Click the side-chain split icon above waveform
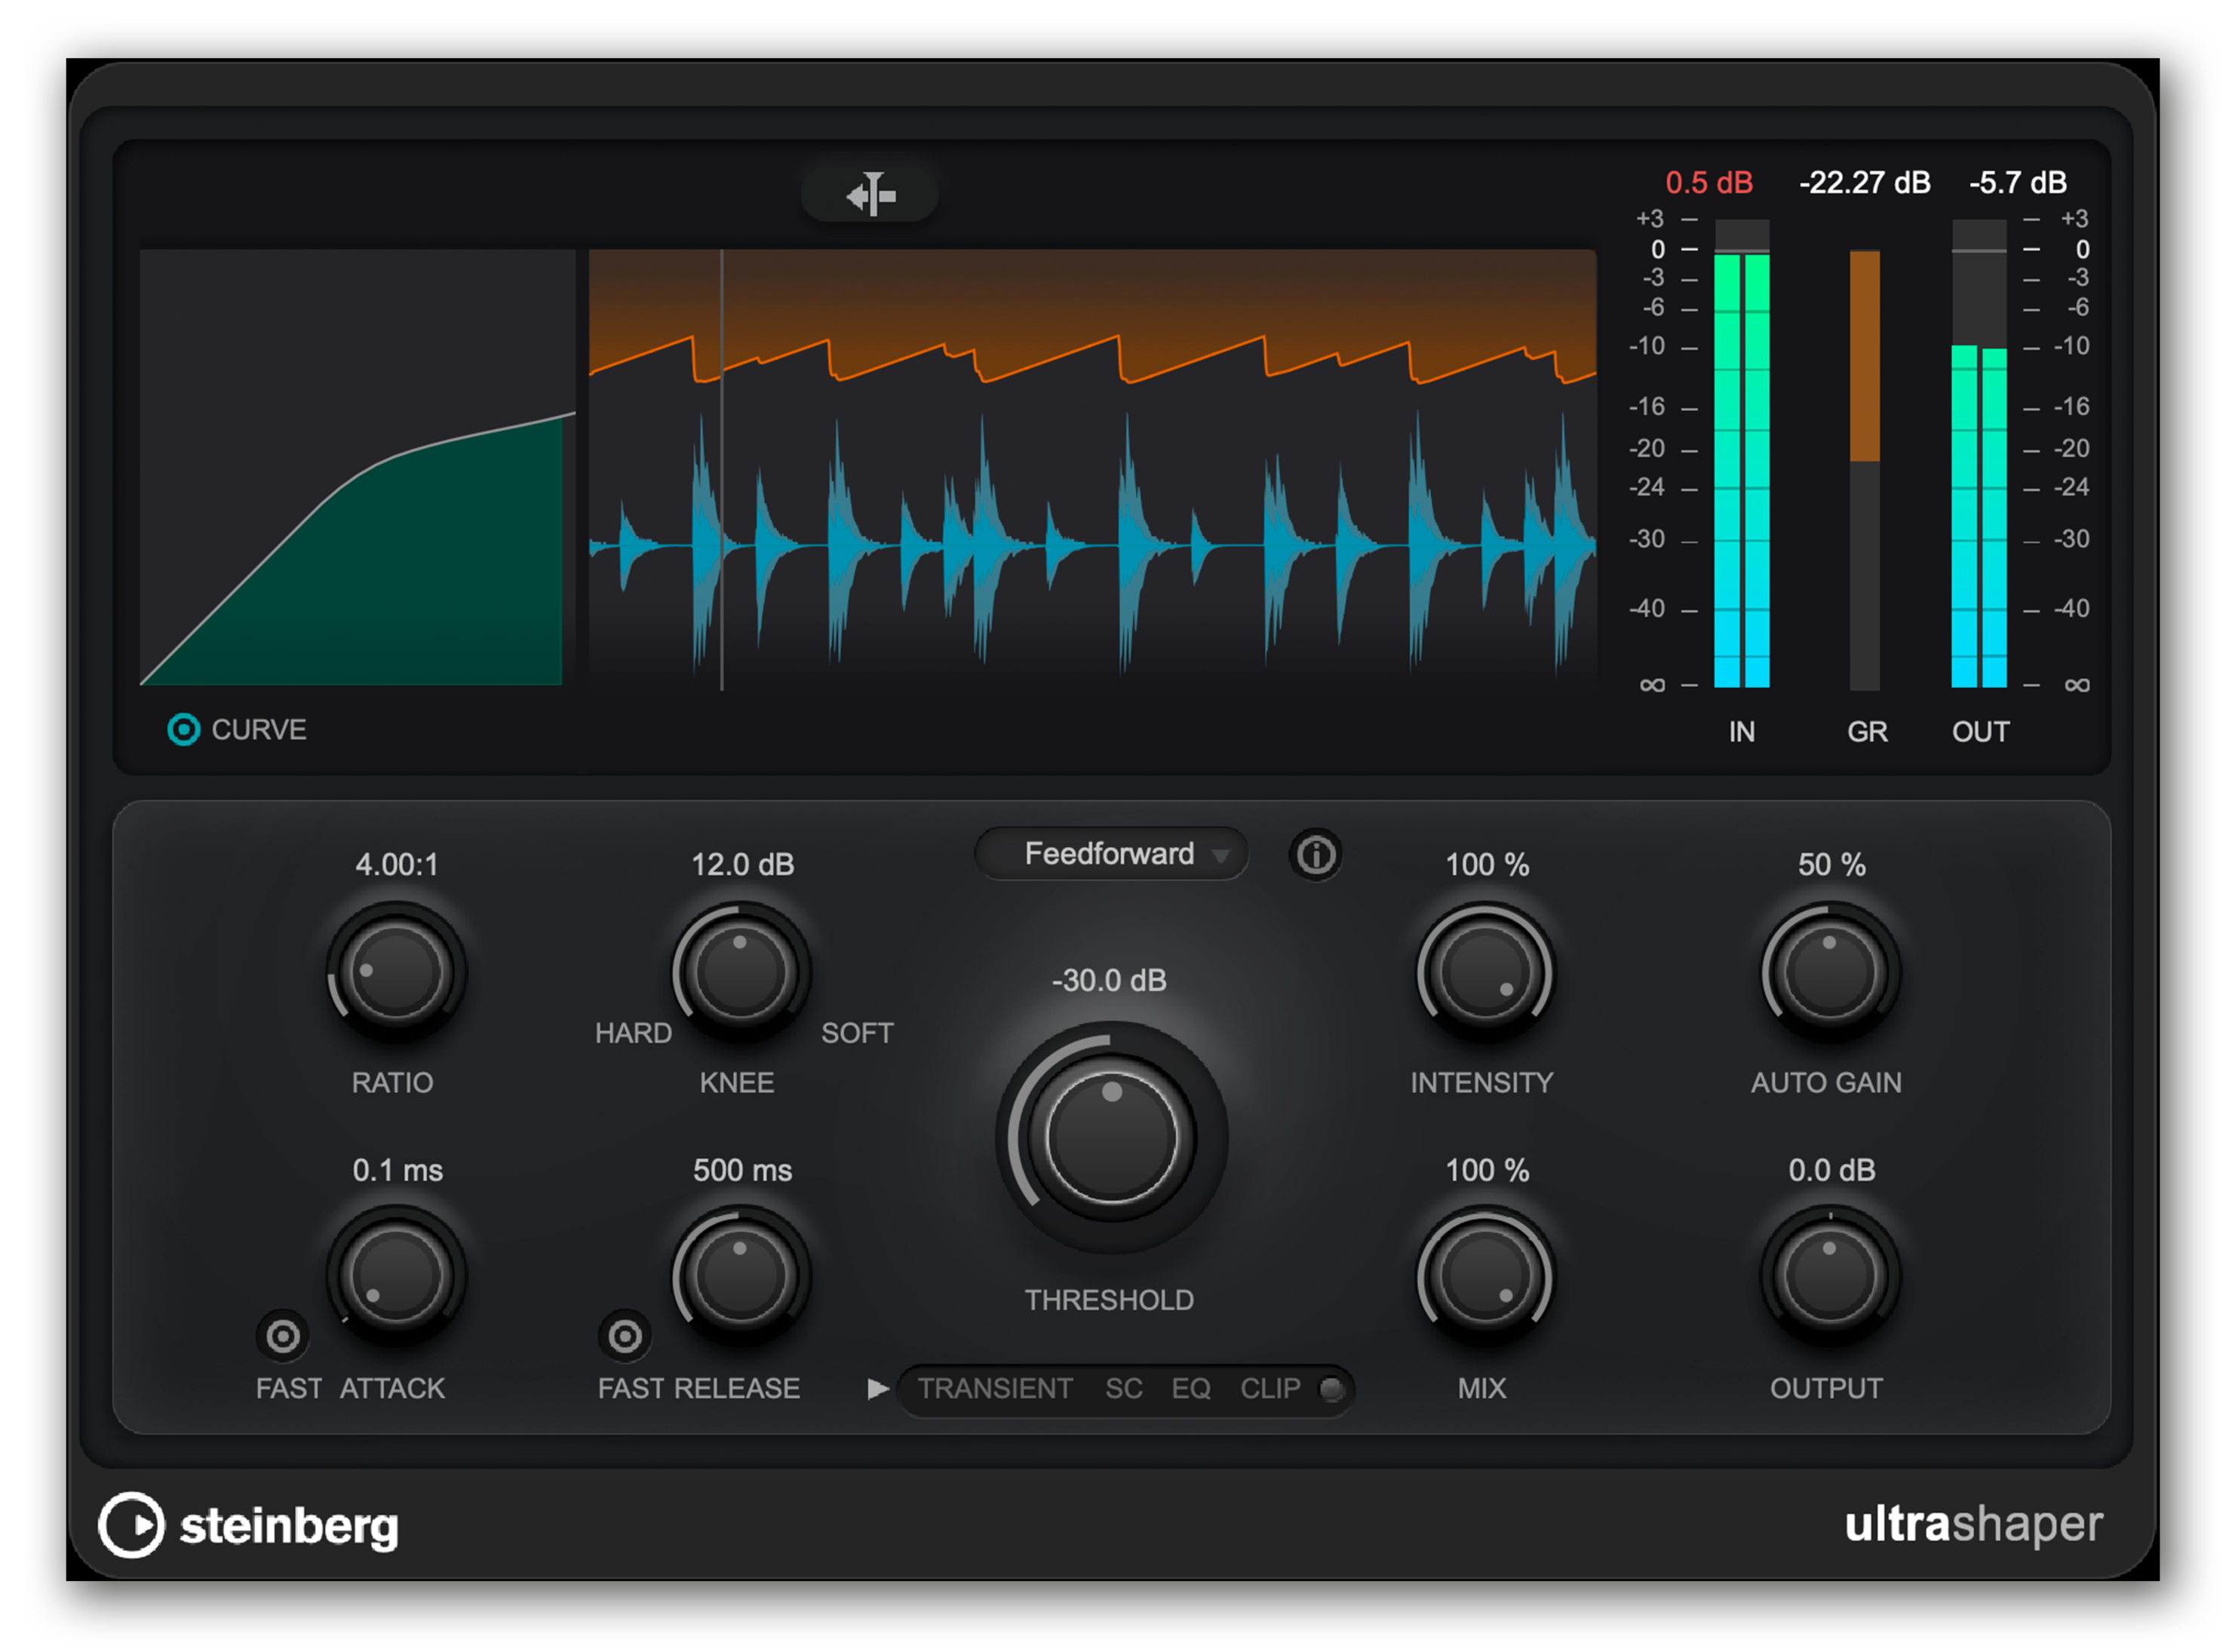Image resolution: width=2232 pixels, height=1652 pixels. point(870,194)
